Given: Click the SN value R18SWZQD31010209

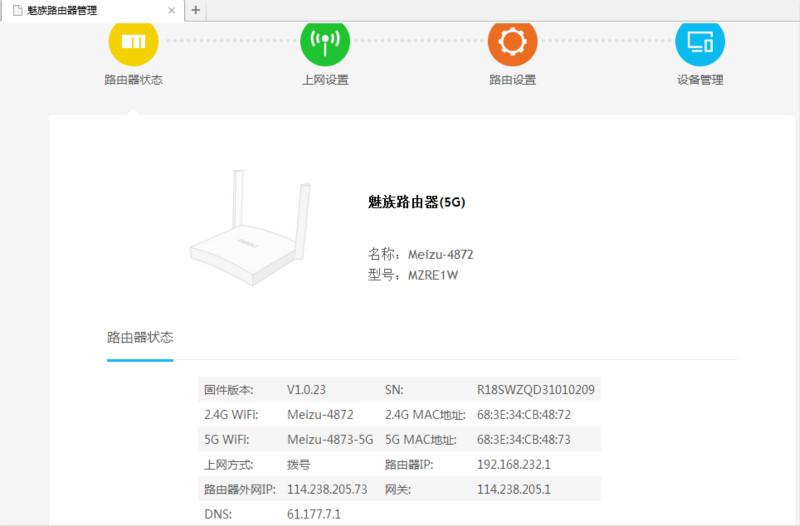Looking at the screenshot, I should coord(536,390).
